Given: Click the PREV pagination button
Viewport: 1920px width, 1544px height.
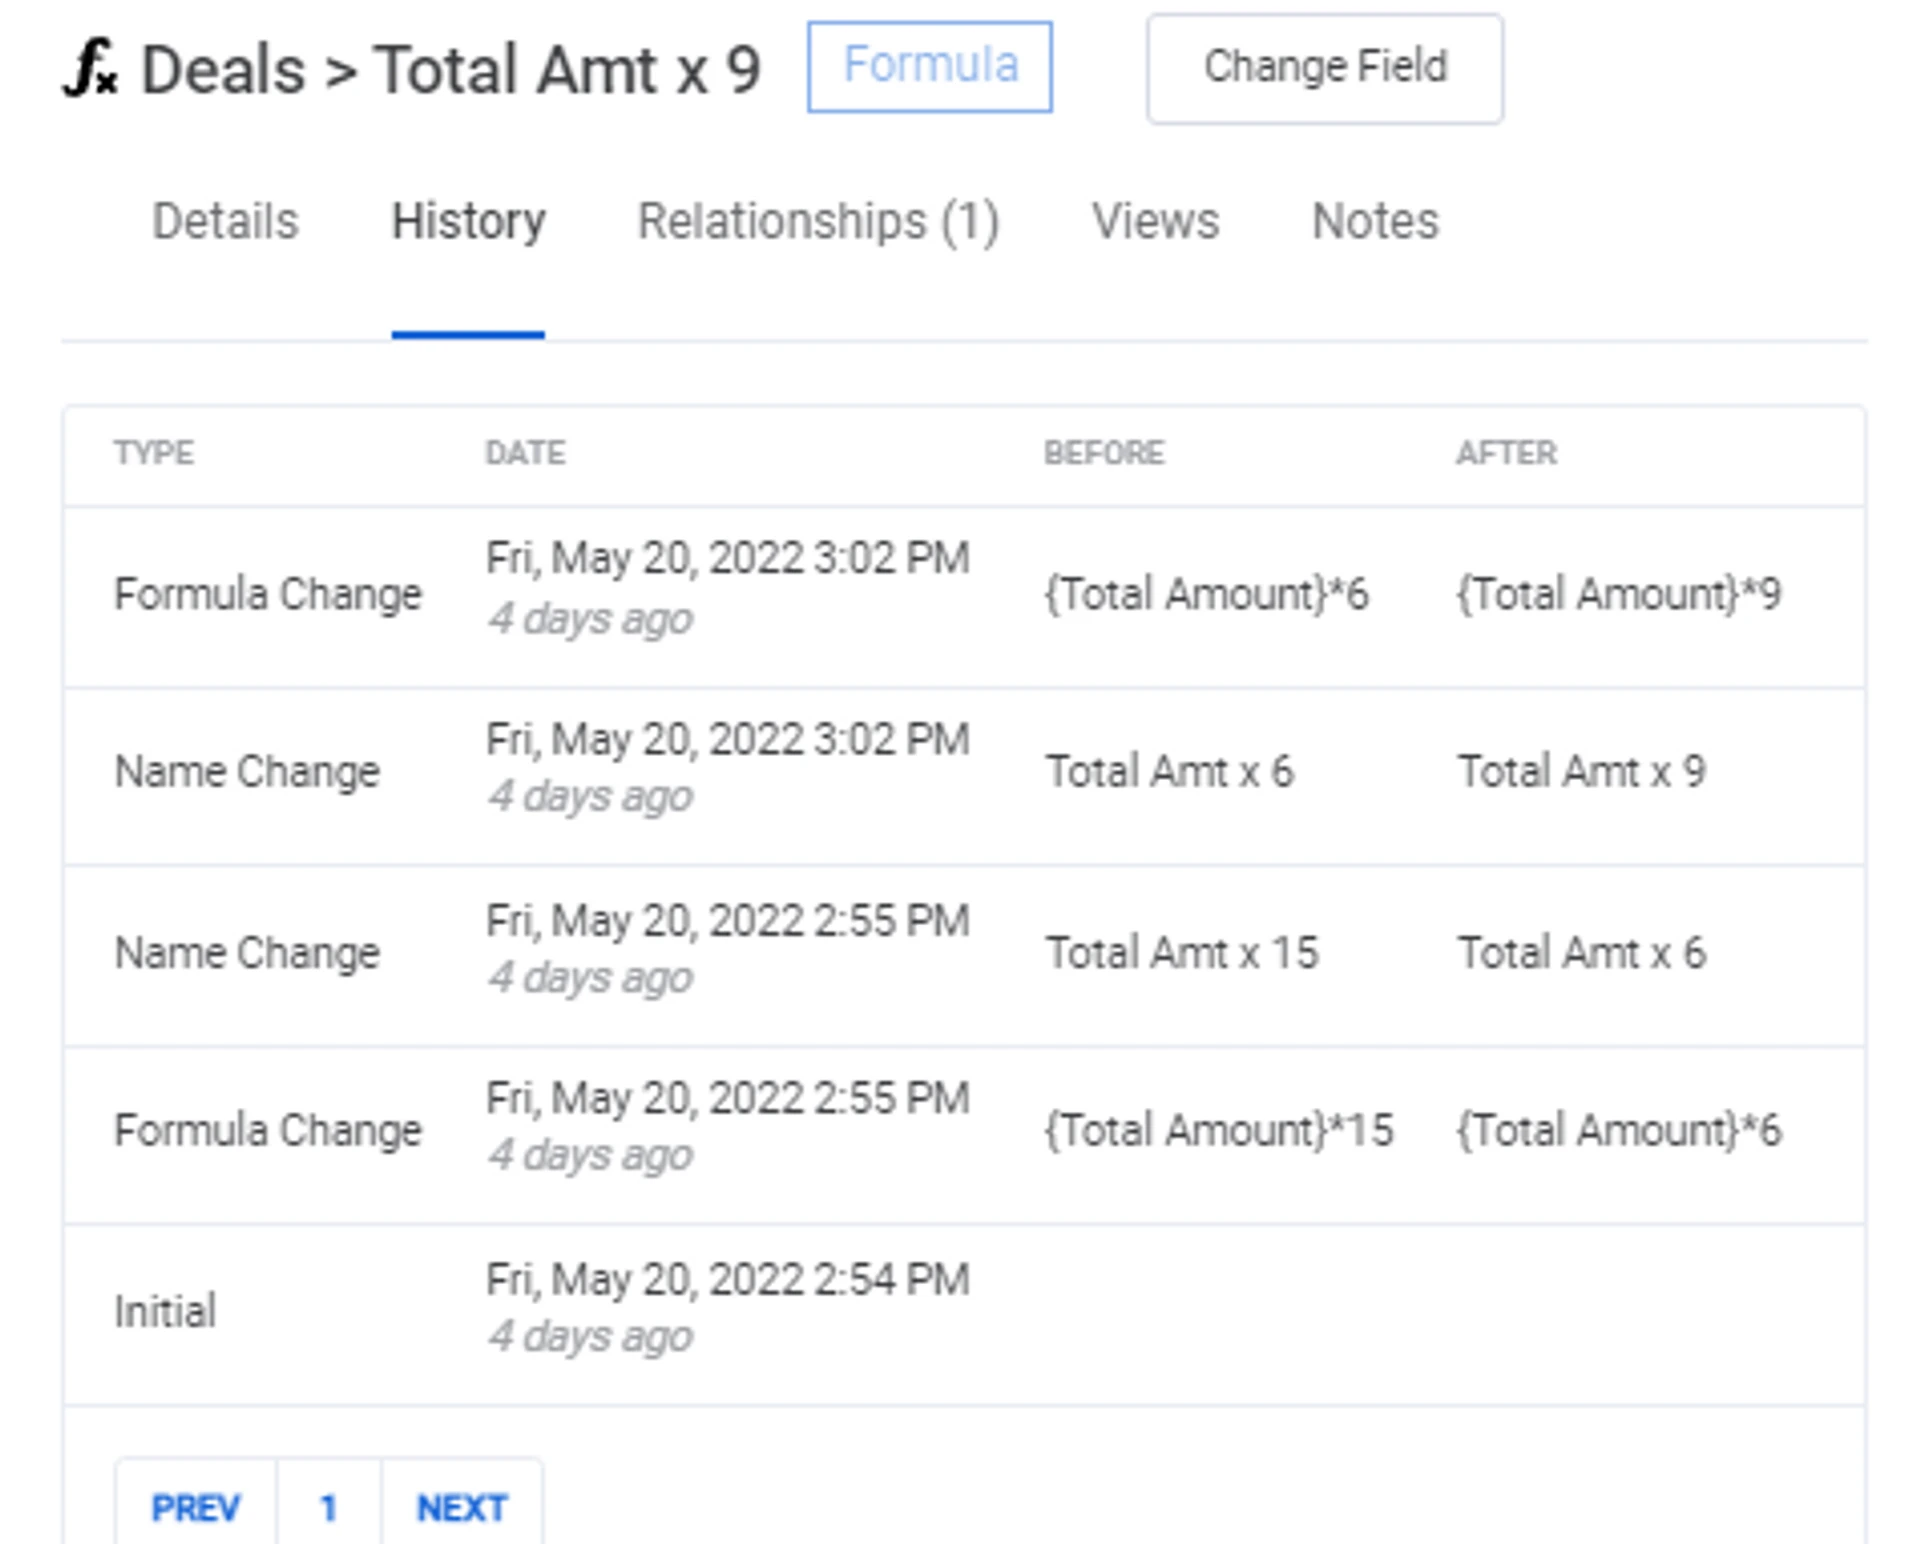Looking at the screenshot, I should click(x=196, y=1507).
